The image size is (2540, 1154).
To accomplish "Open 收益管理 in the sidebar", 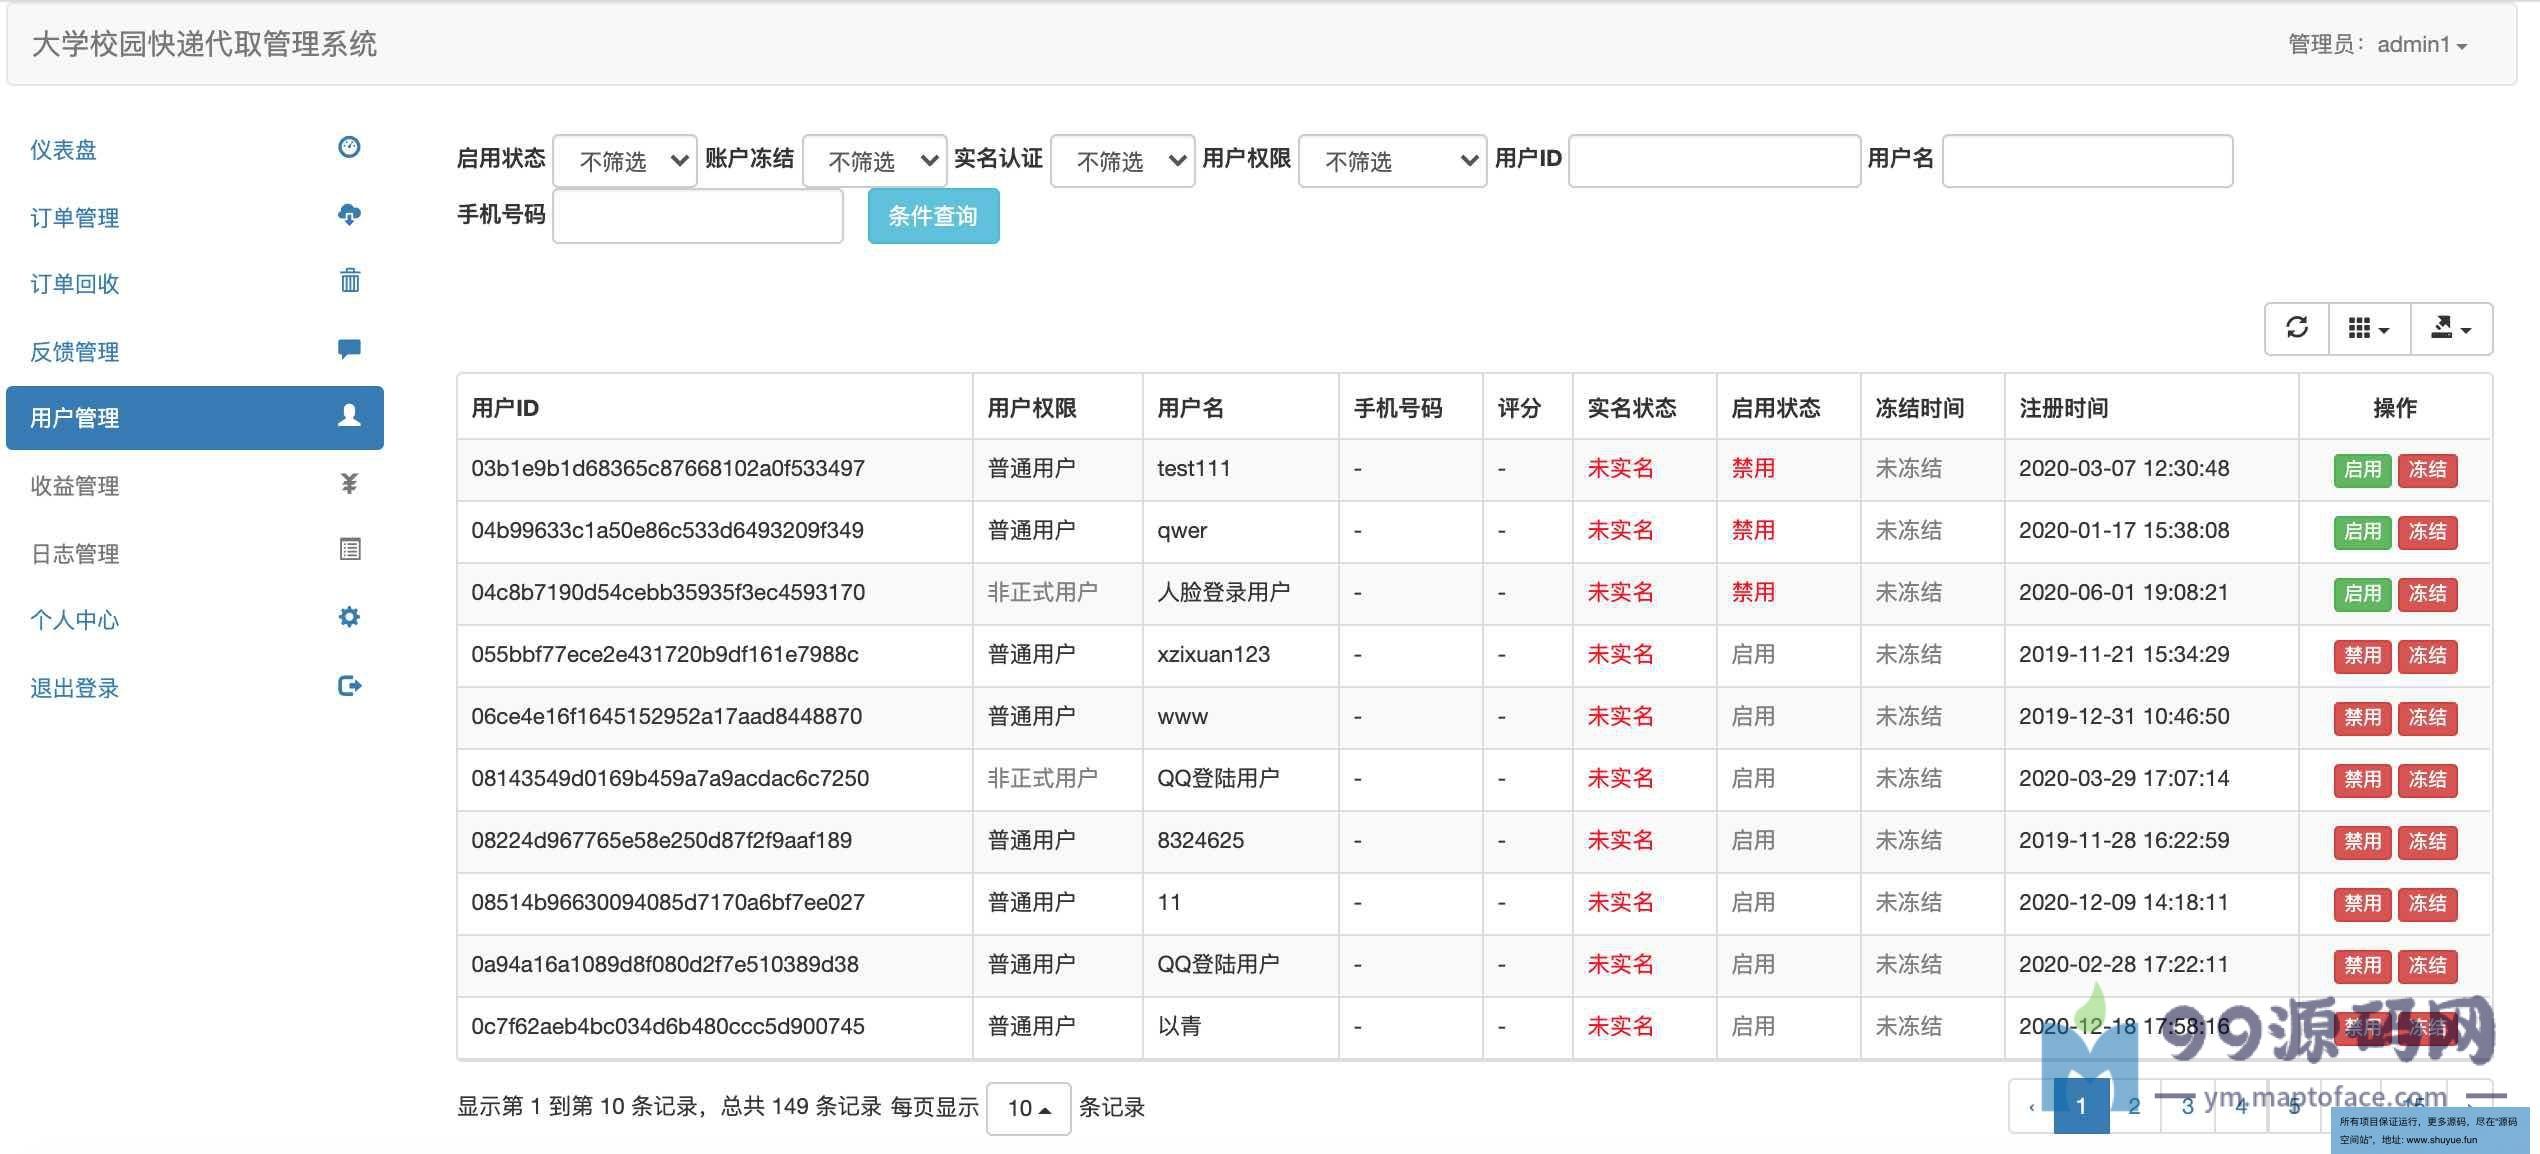I will click(x=75, y=486).
